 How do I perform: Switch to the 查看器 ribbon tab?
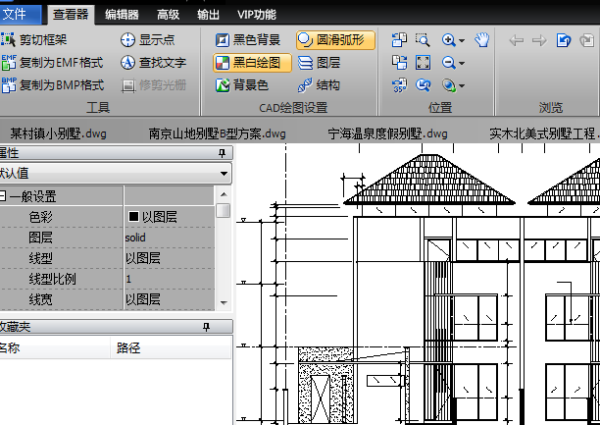71,15
